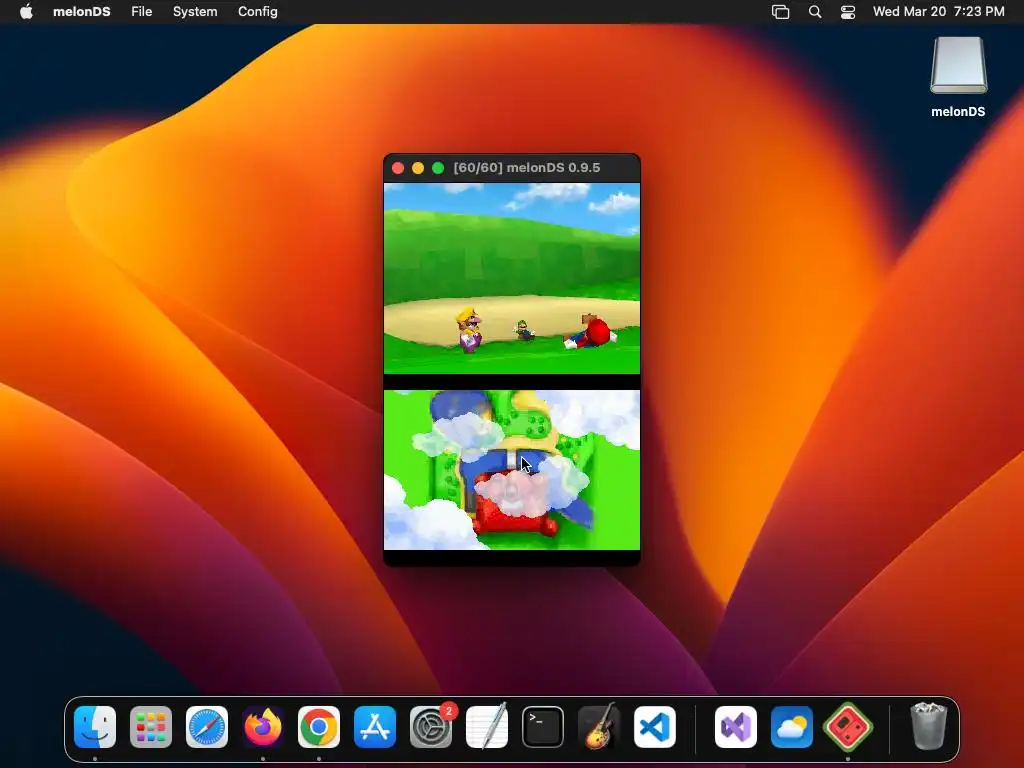This screenshot has height=768, width=1024.
Task: Open the Trash in the Dock
Action: point(928,726)
